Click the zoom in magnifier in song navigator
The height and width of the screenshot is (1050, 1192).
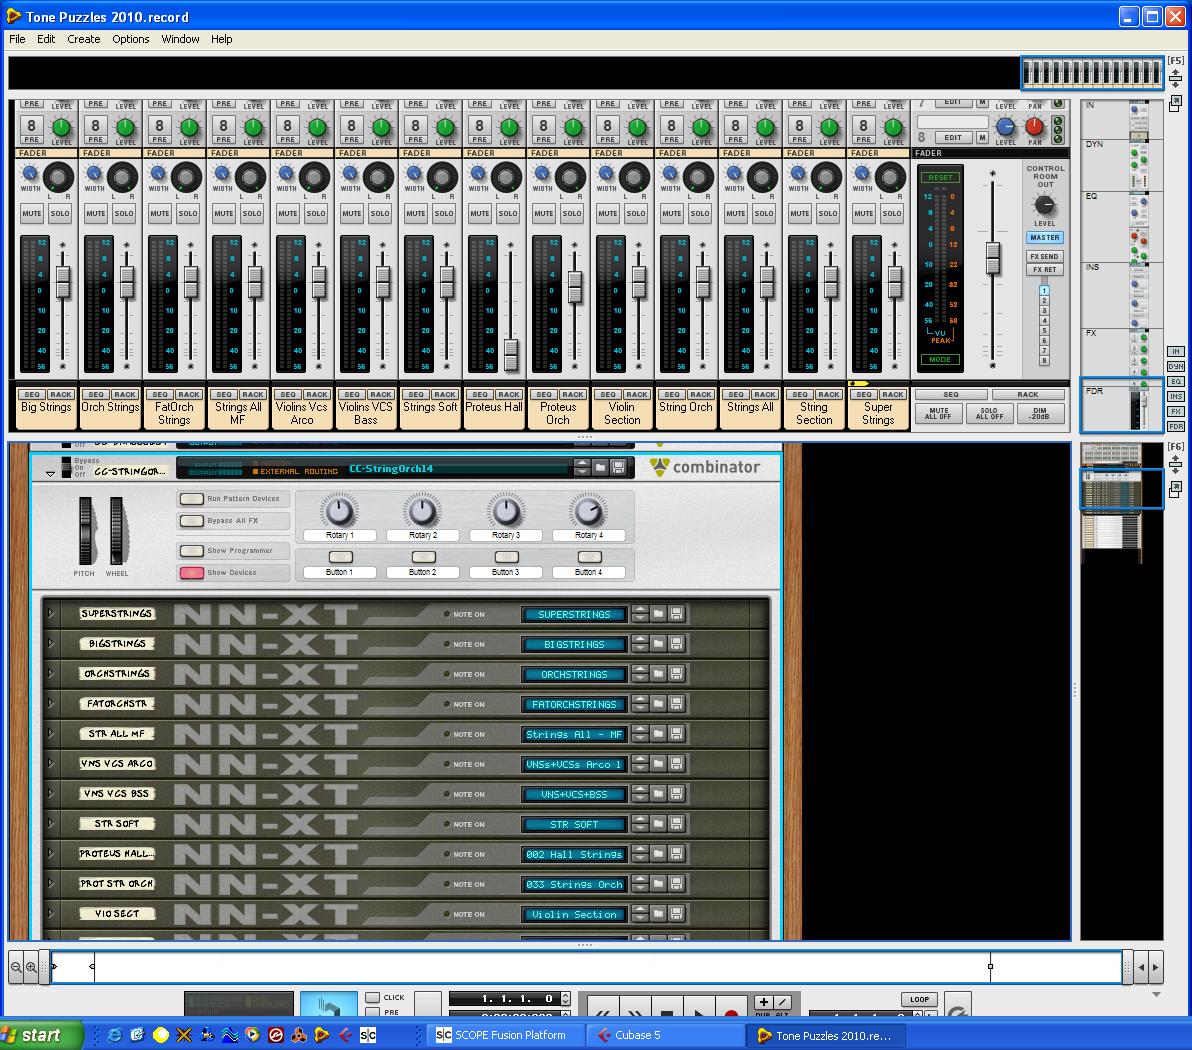(31, 967)
